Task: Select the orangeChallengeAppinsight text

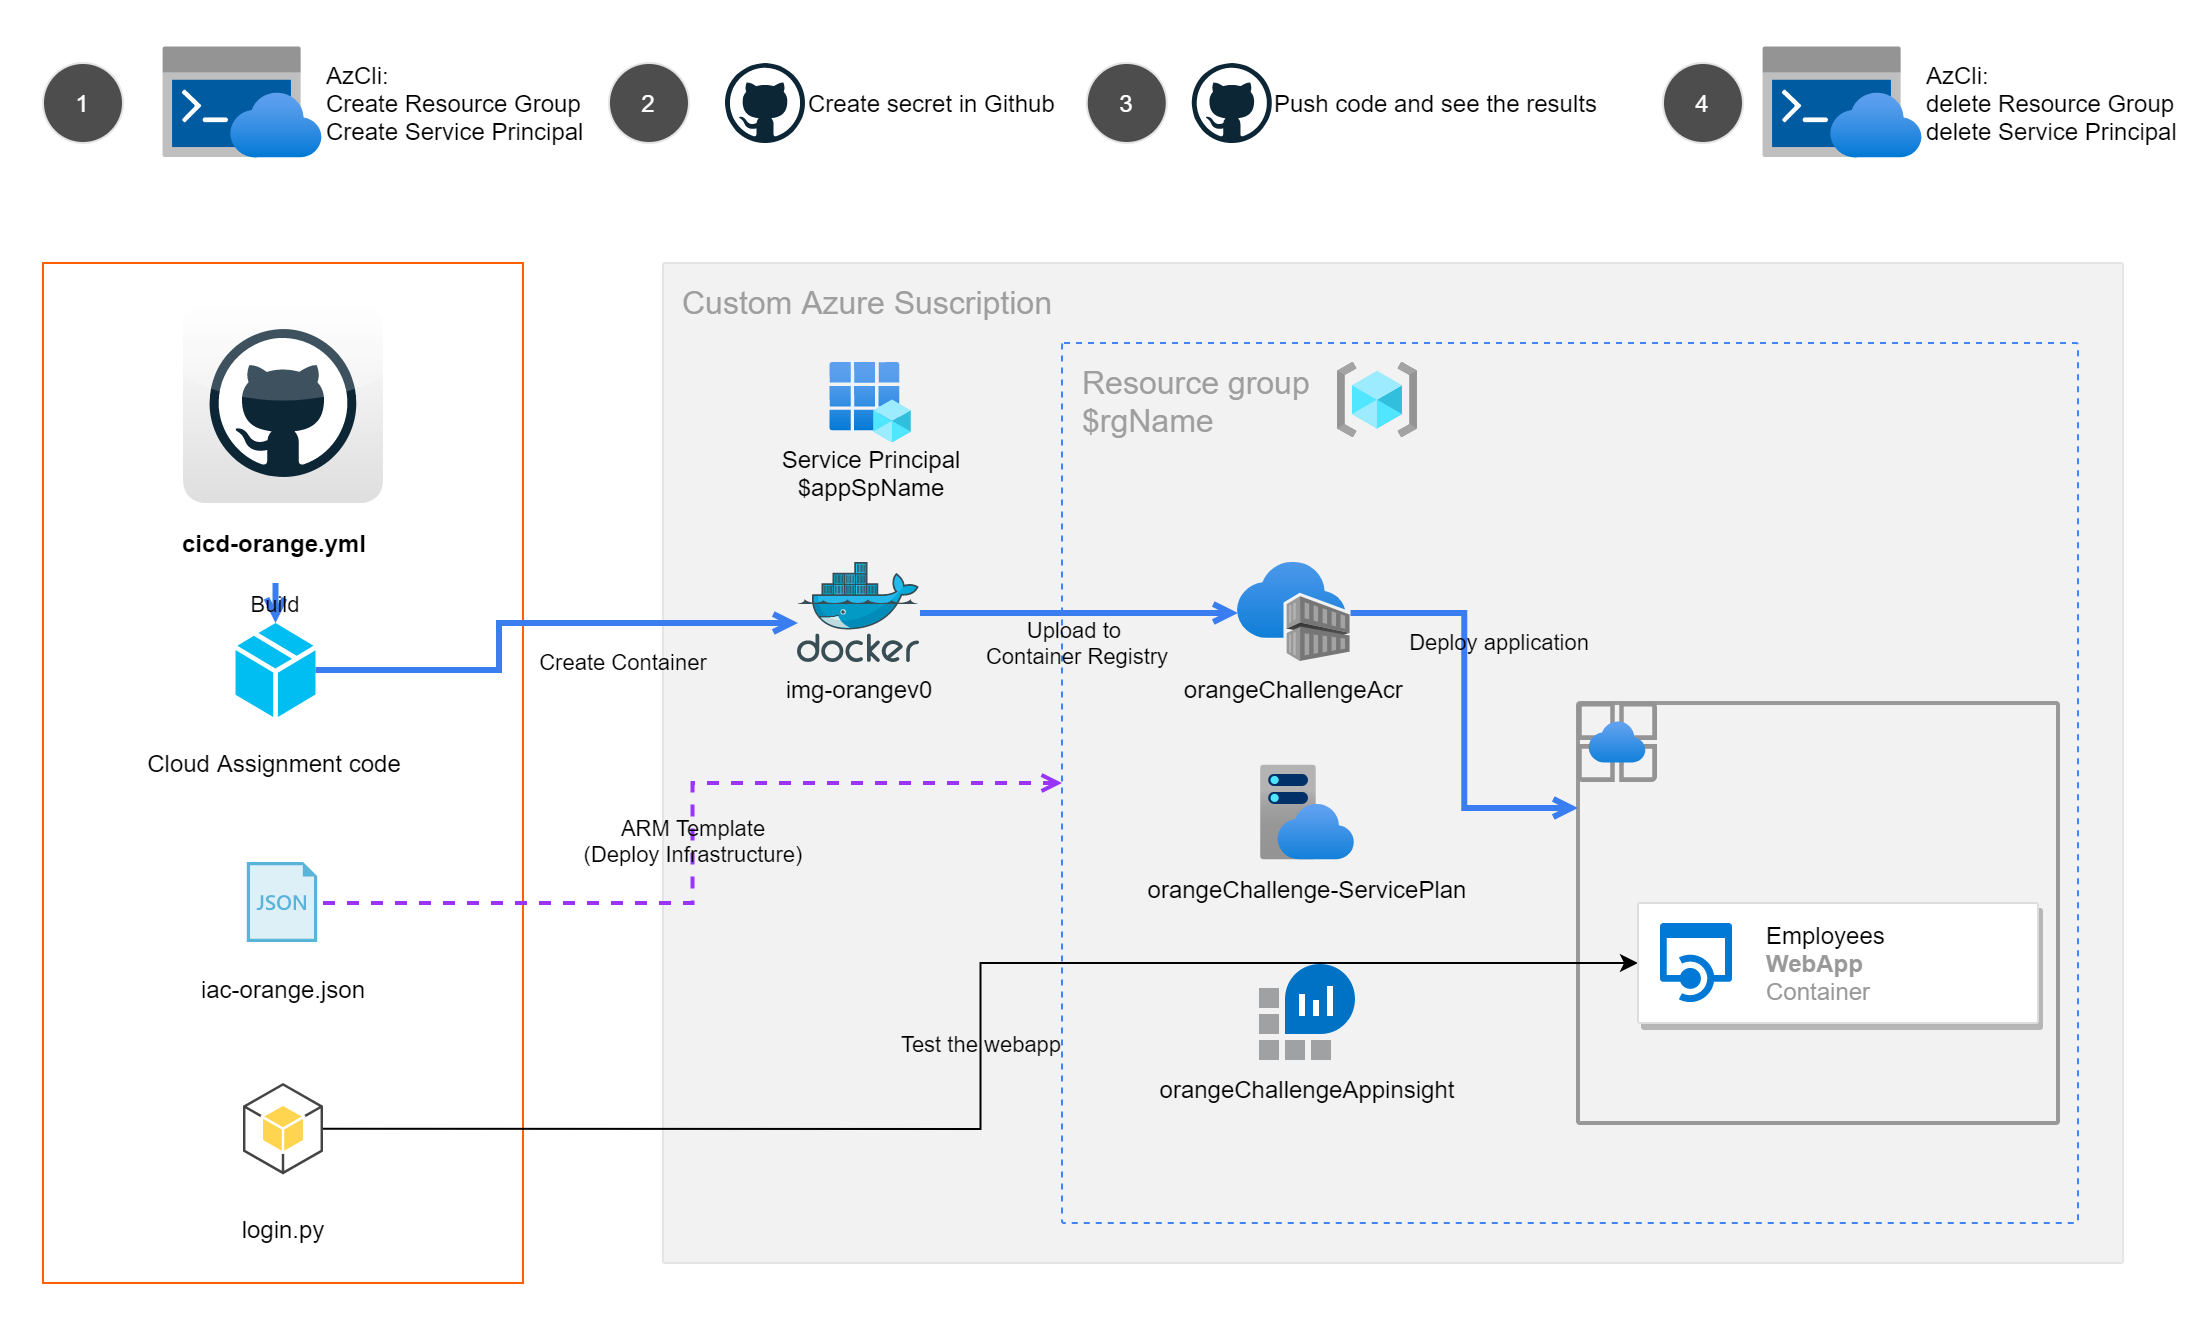Action: point(1306,1090)
